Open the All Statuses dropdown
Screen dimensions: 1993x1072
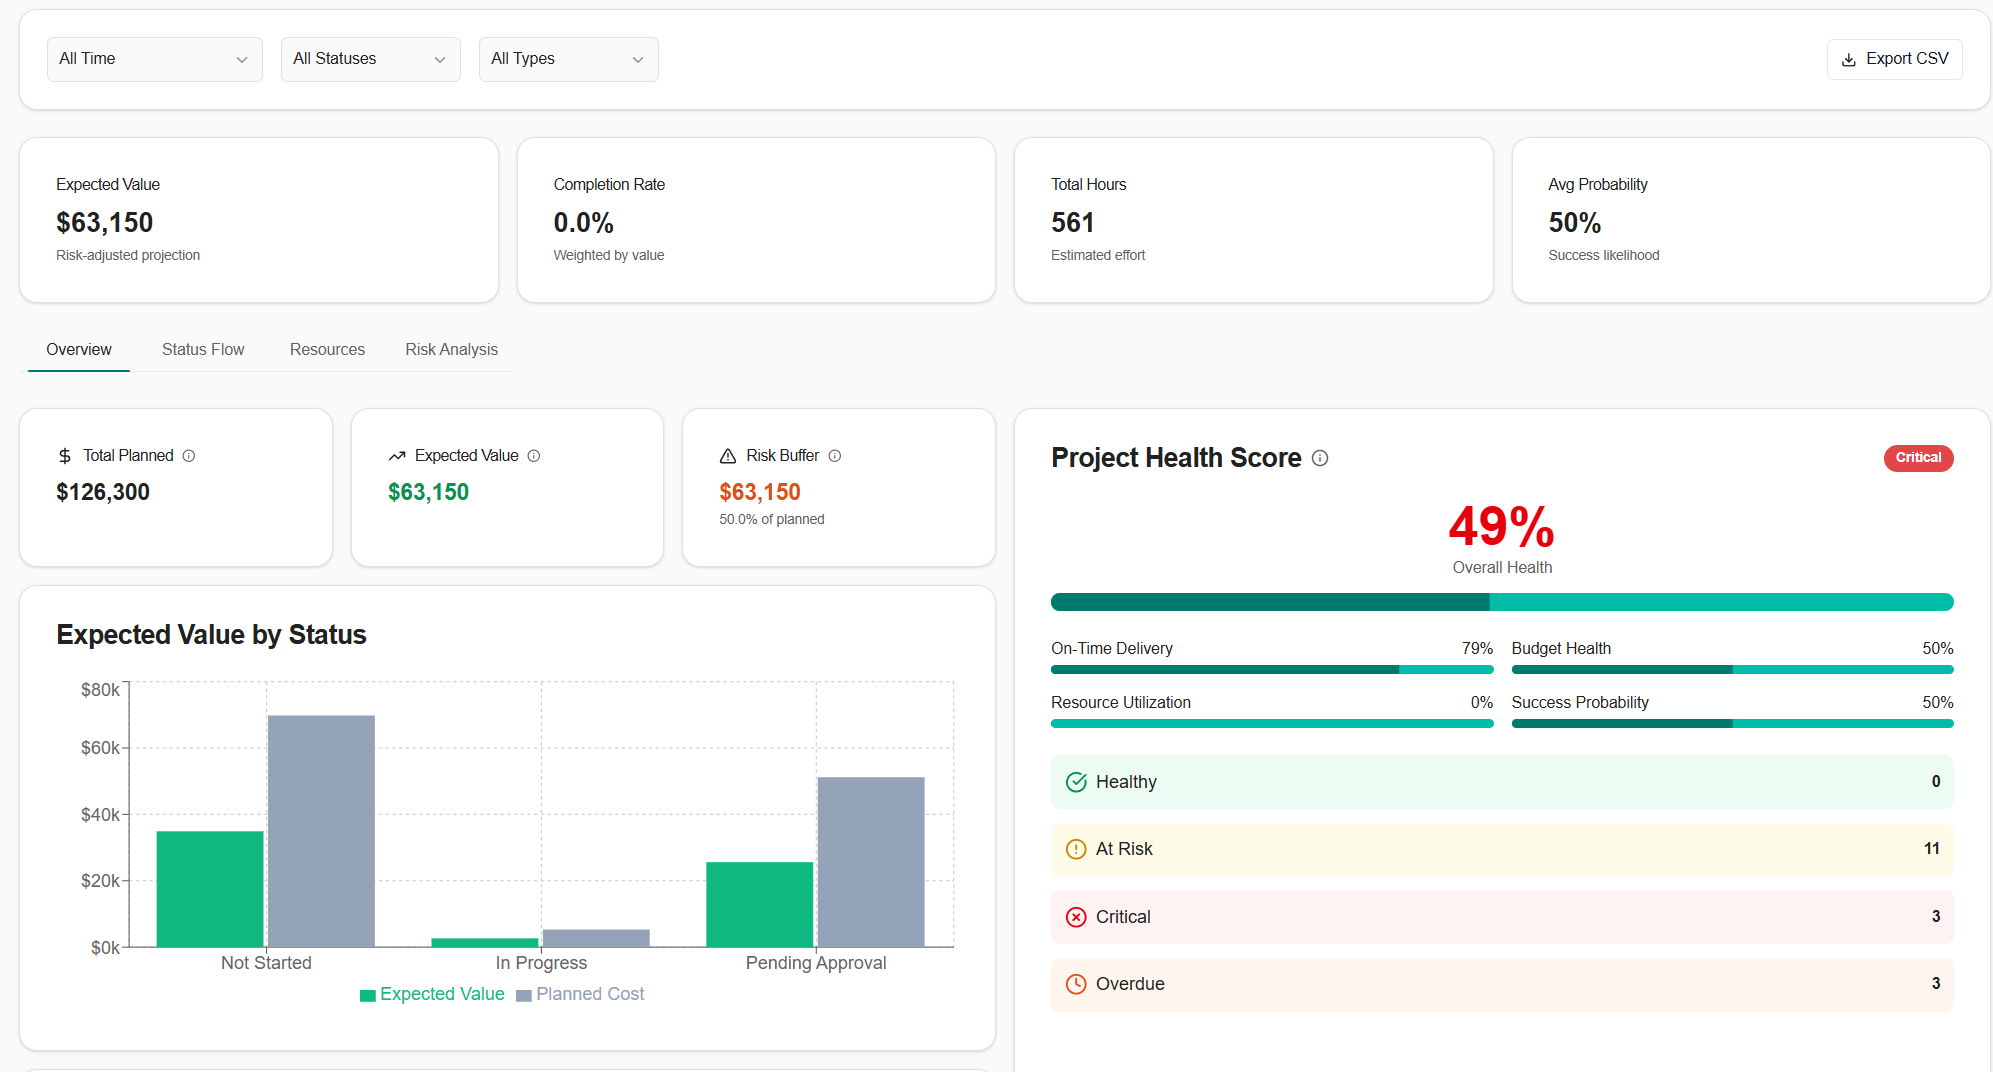pos(370,59)
